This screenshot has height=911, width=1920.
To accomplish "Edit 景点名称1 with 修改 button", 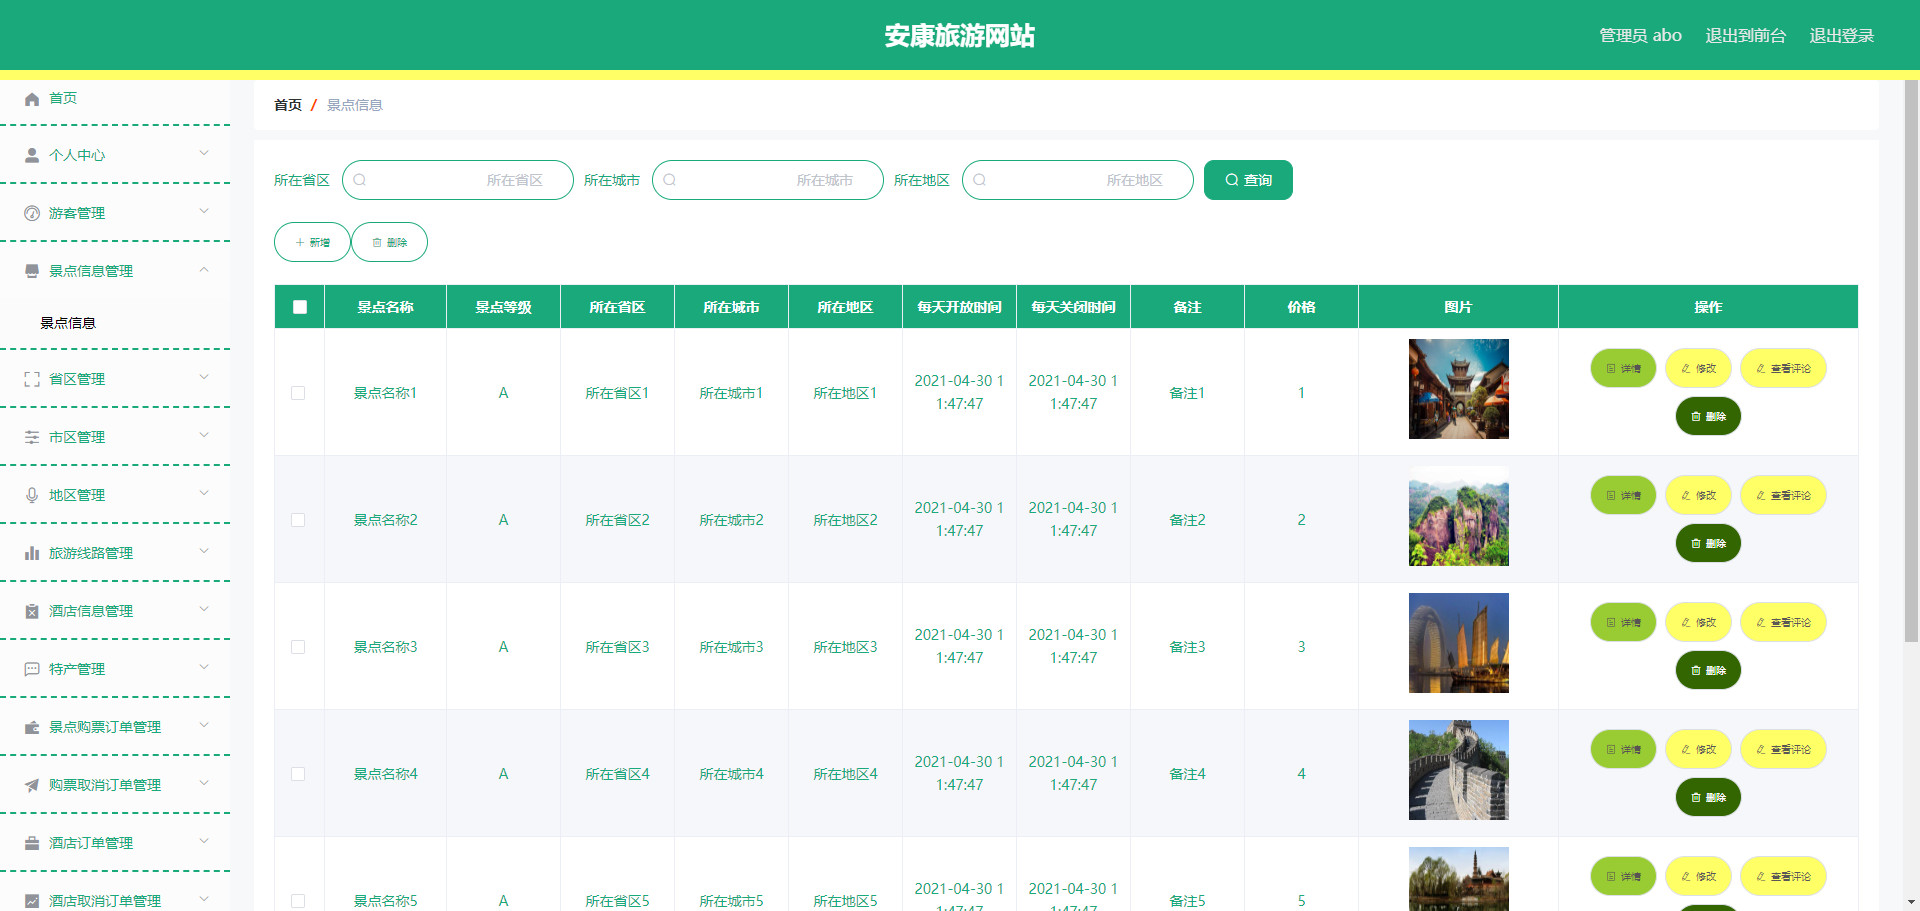I will click(1698, 368).
